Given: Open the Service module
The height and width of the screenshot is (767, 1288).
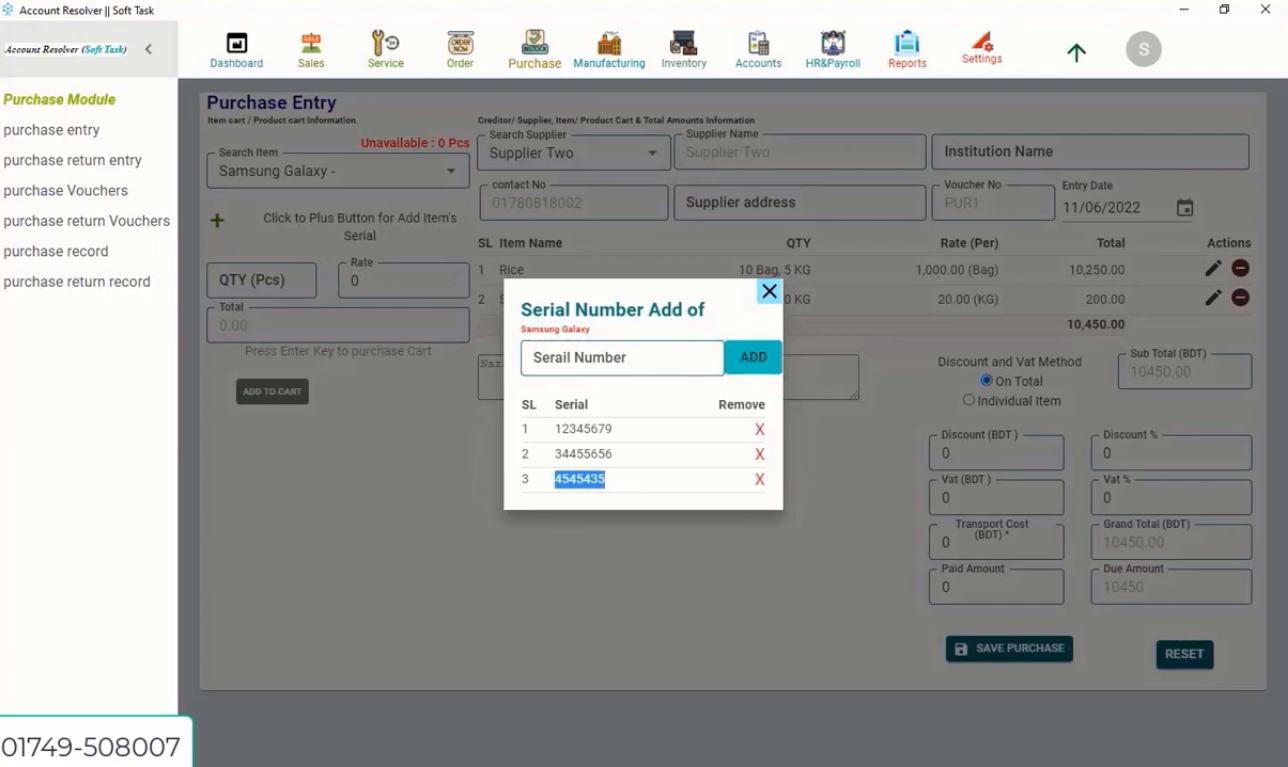Looking at the screenshot, I should [385, 48].
